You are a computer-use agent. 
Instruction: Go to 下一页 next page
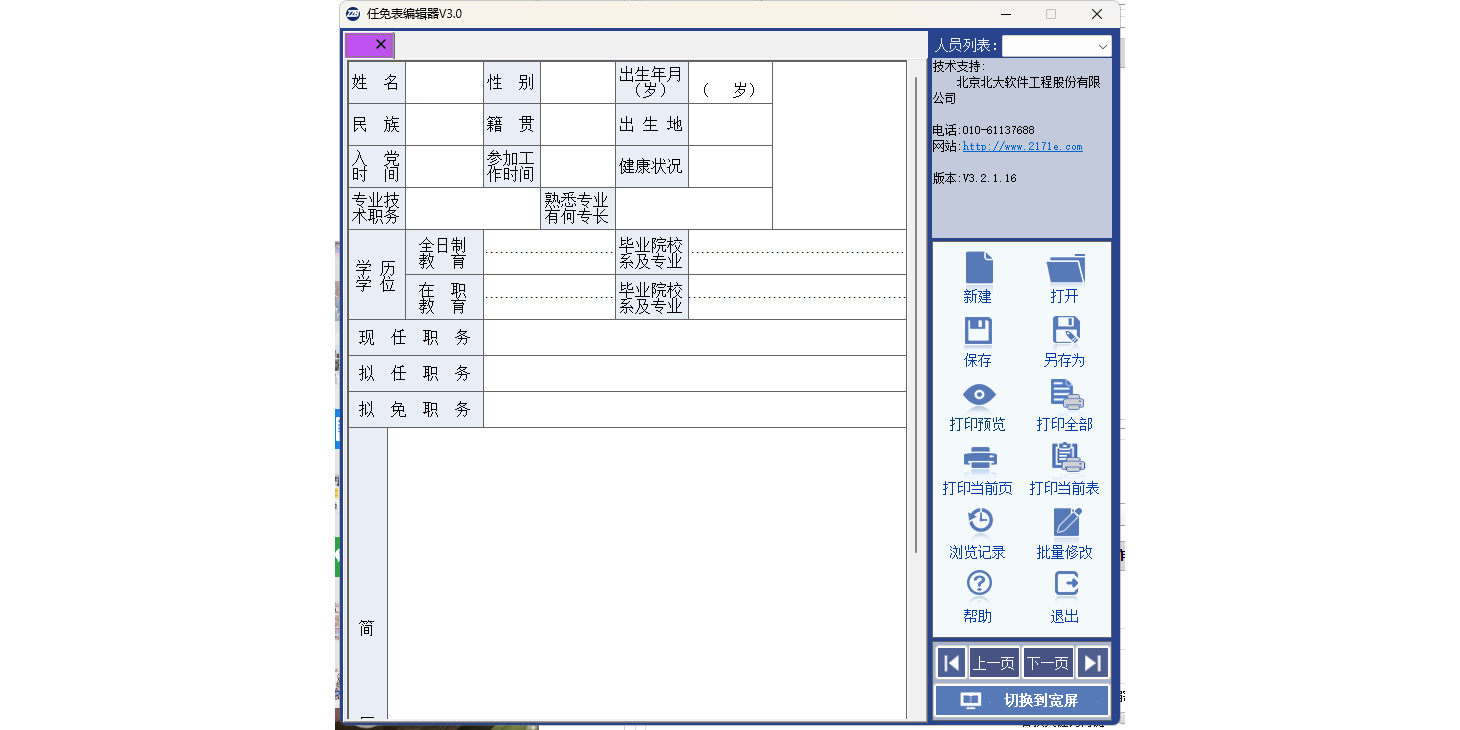1048,663
